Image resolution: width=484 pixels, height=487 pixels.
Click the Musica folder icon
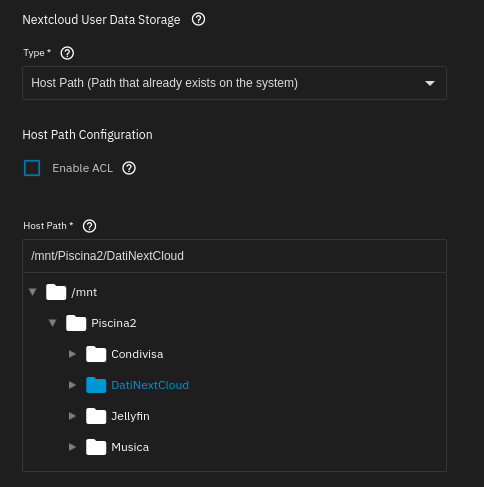(96, 447)
